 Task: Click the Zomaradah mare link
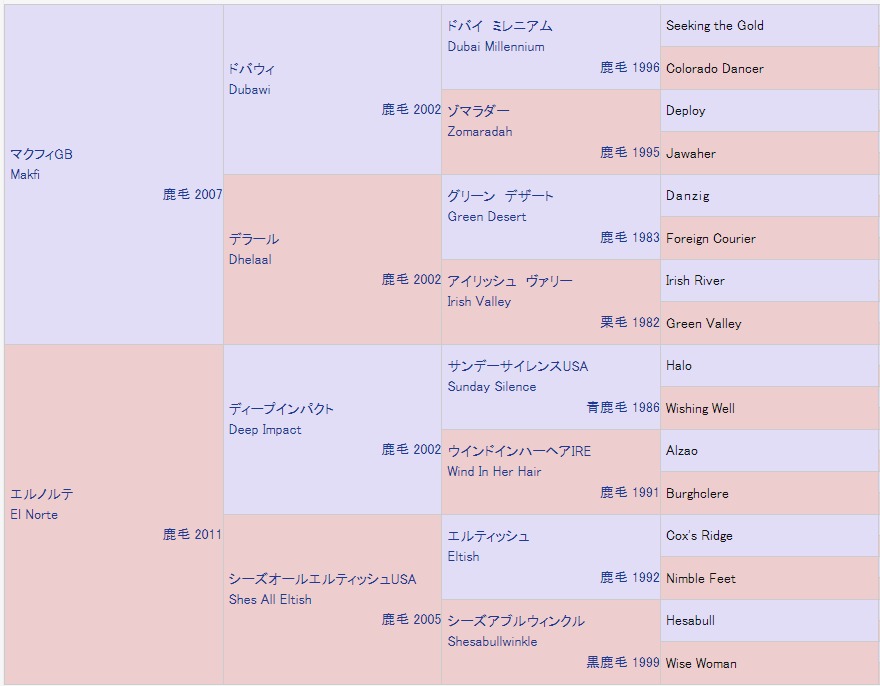tap(480, 132)
